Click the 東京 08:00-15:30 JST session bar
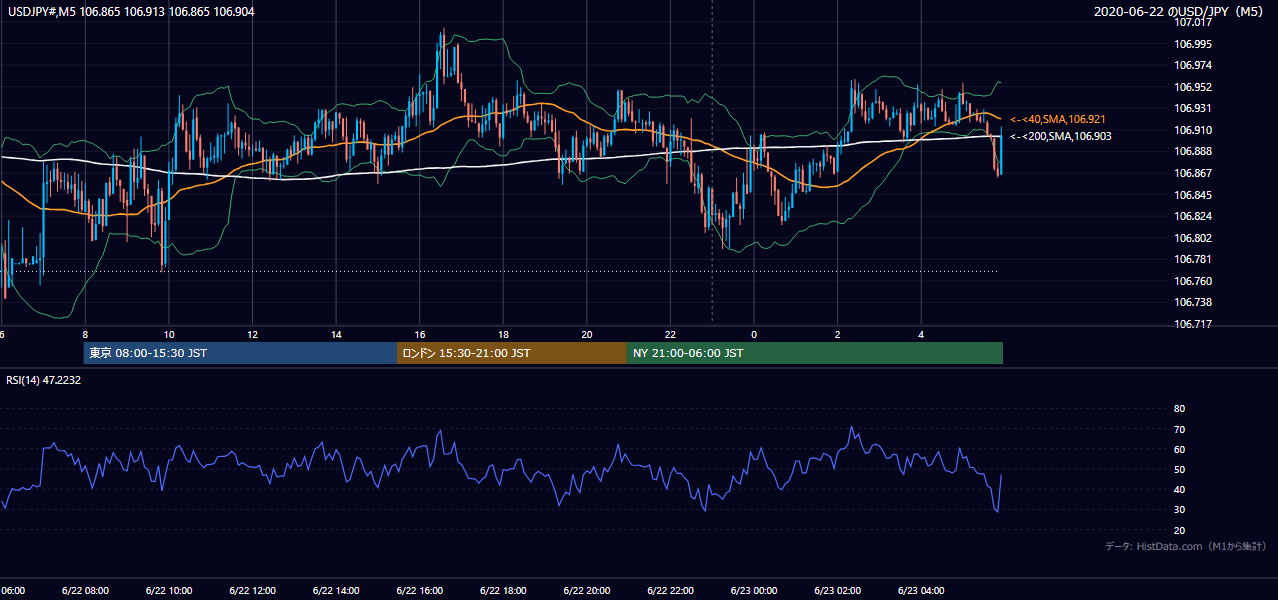Image resolution: width=1278 pixels, height=600 pixels. (240, 353)
